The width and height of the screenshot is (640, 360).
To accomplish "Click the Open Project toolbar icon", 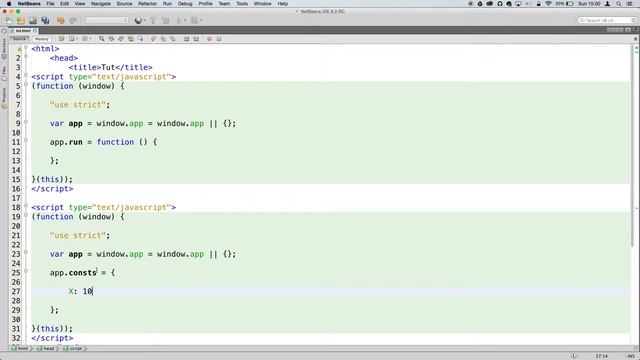I will (x=33, y=20).
